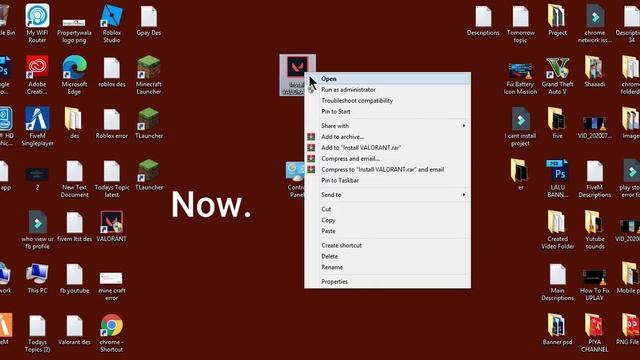
Task: Select Troubleshoot compatibility menu entry
Action: coord(387,100)
